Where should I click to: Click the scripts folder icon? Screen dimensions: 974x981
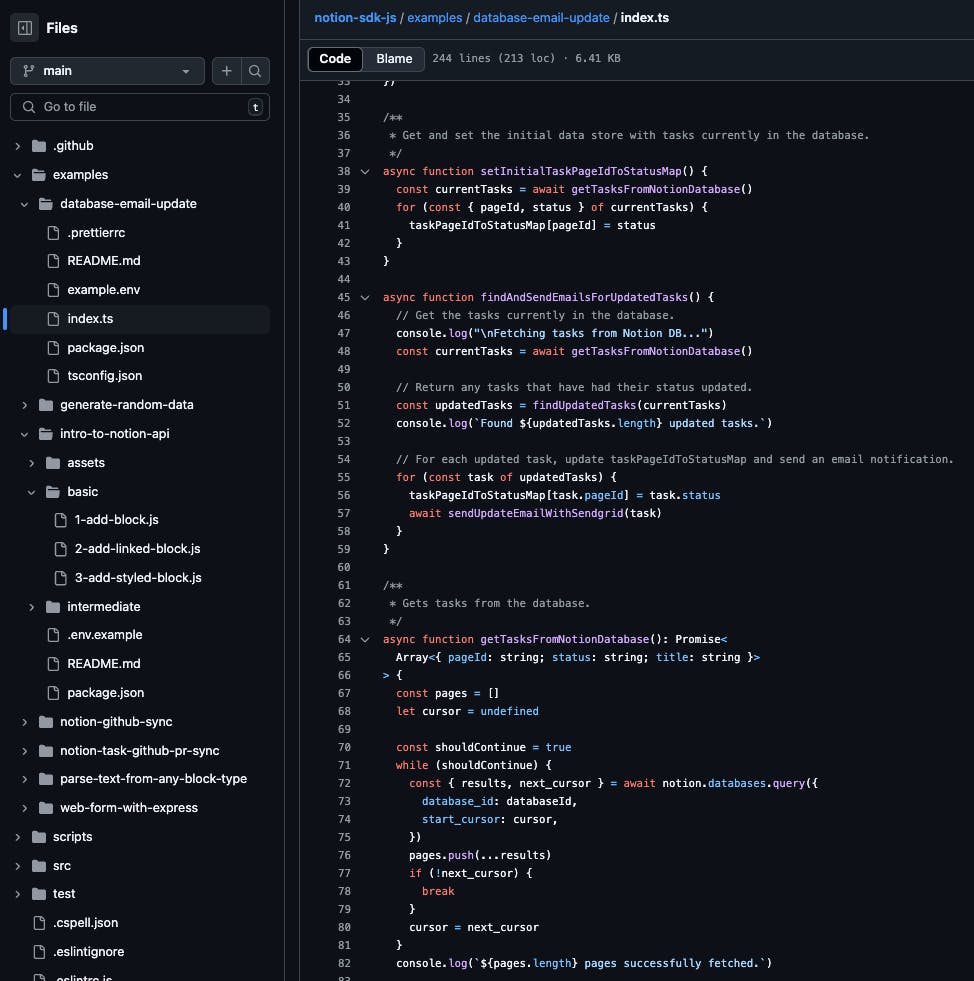pyautogui.click(x=39, y=837)
